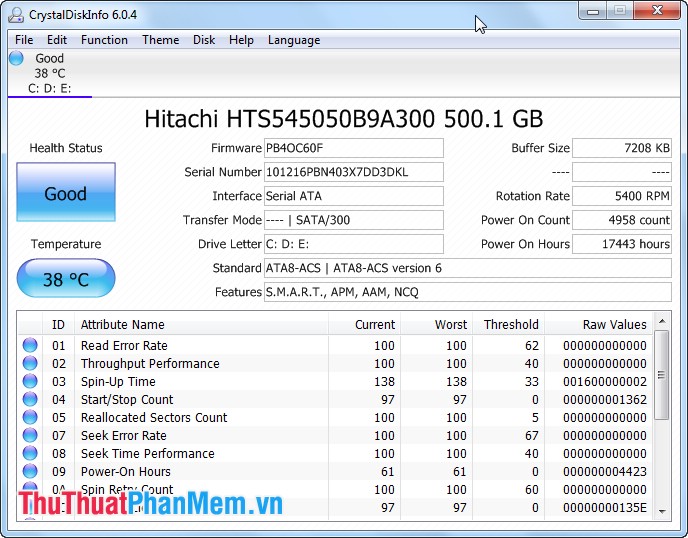Click the Rotation Rate field 5400 RPM

tap(622, 196)
